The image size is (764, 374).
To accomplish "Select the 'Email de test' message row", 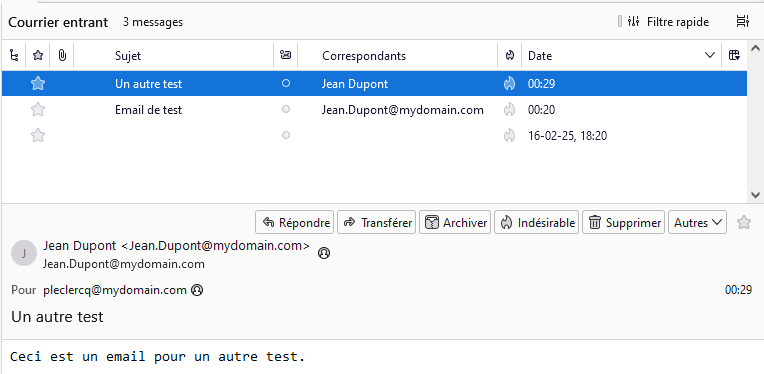I will point(374,110).
